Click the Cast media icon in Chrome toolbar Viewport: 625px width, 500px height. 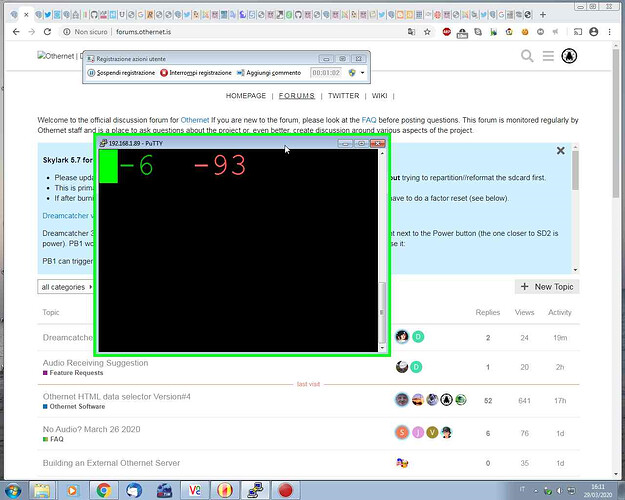(x=578, y=32)
